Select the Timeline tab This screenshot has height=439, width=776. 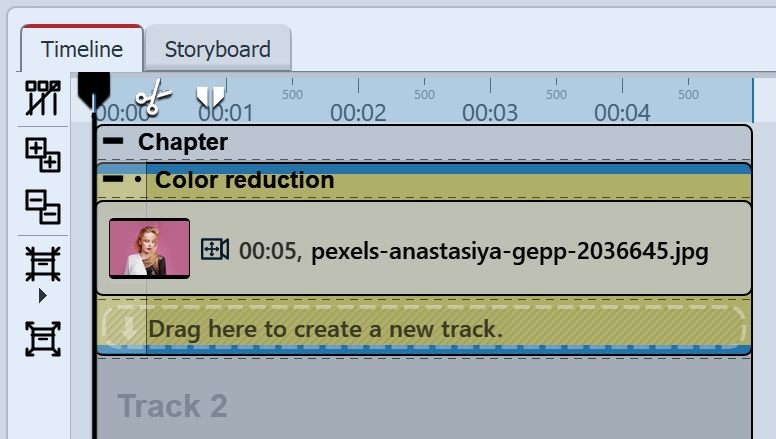tap(82, 49)
